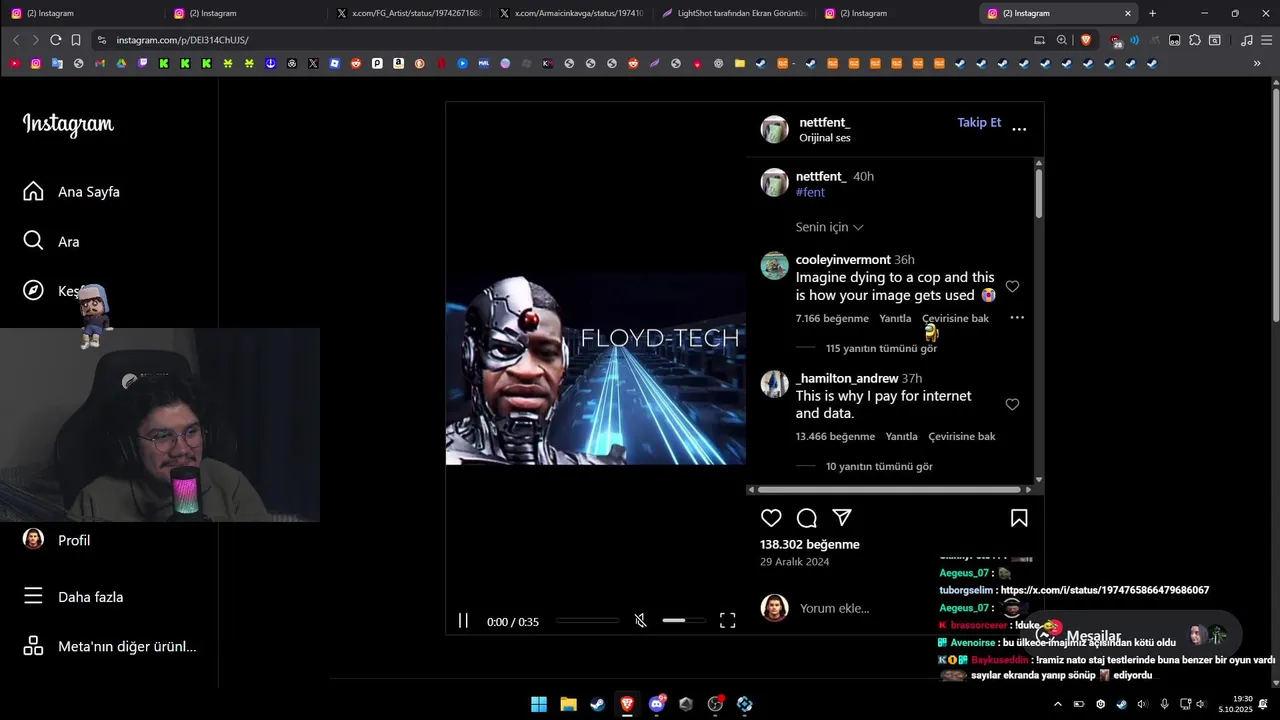Show hidden system tray icons
The height and width of the screenshot is (720, 1280).
coord(1058,704)
